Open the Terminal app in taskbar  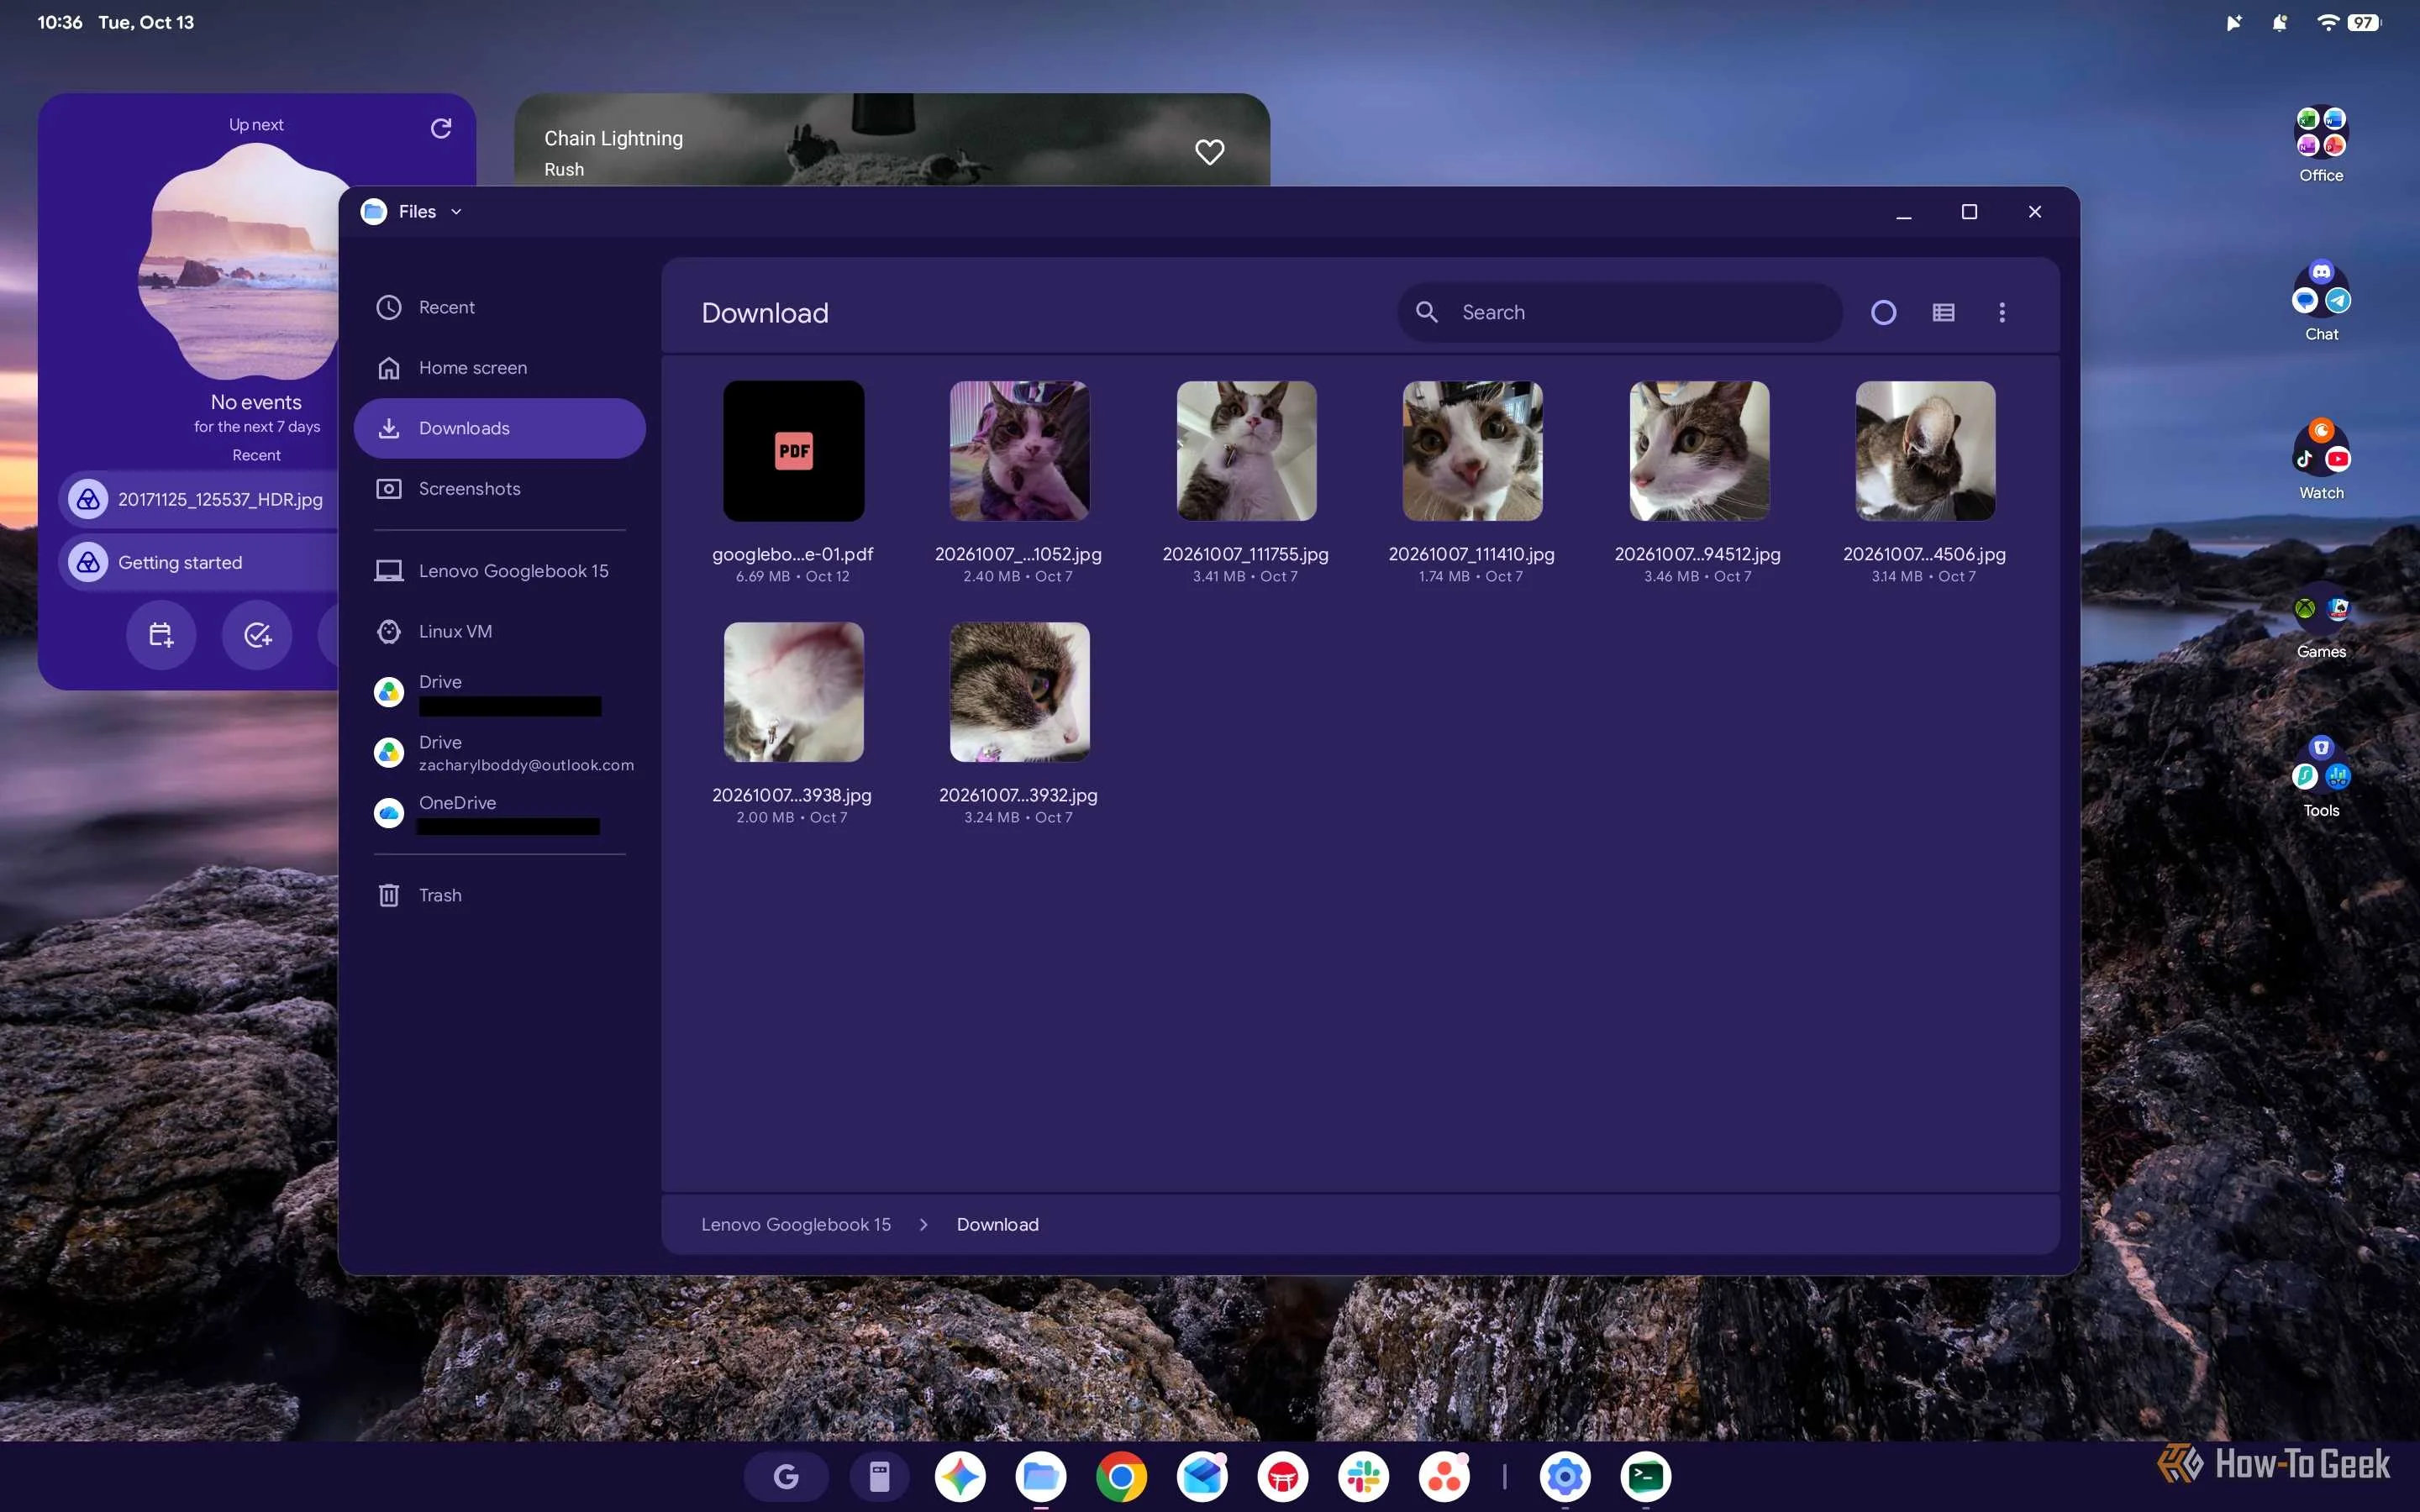tap(1645, 1477)
